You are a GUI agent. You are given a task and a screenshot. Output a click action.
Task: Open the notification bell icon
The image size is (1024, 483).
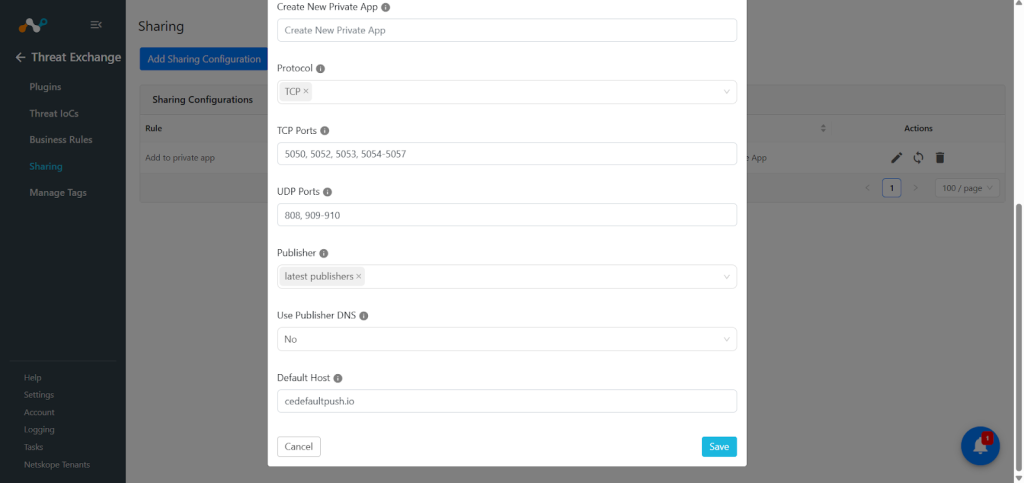(980, 446)
